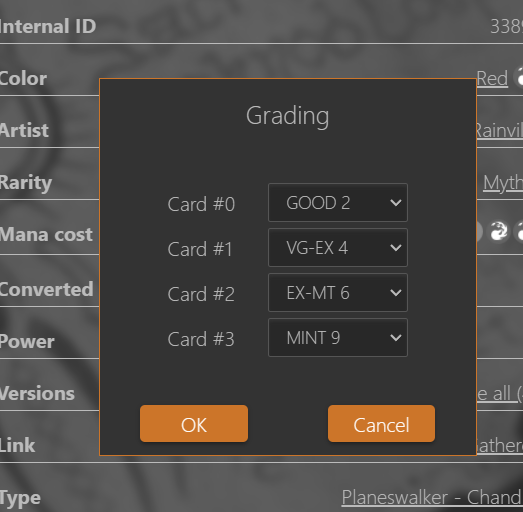The image size is (523, 512).
Task: Click the Card #2 label
Action: tap(201, 294)
